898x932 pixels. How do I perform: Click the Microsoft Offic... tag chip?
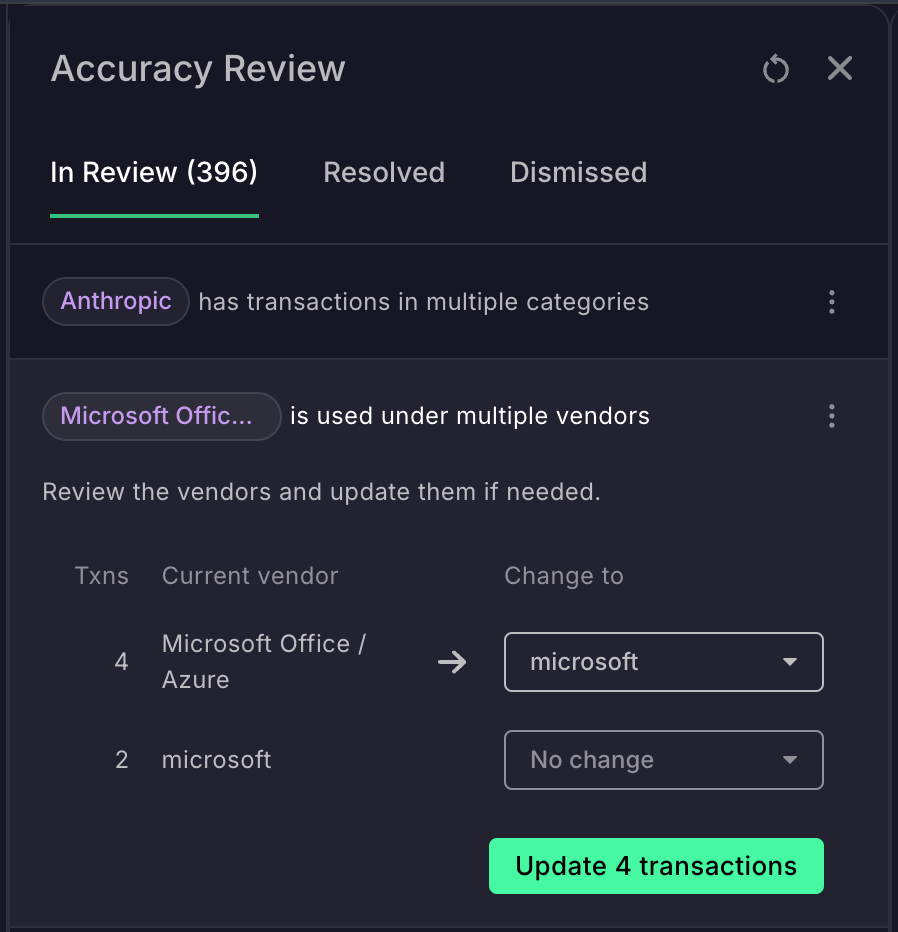[x=162, y=416]
